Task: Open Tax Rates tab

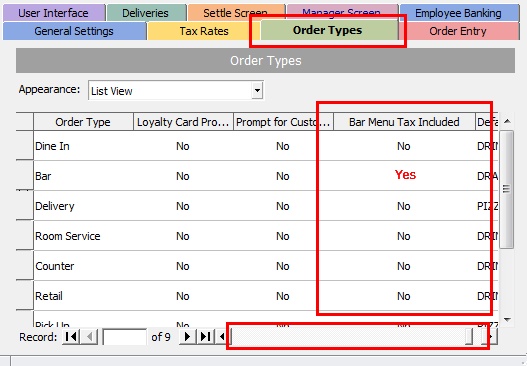Action: pos(204,31)
